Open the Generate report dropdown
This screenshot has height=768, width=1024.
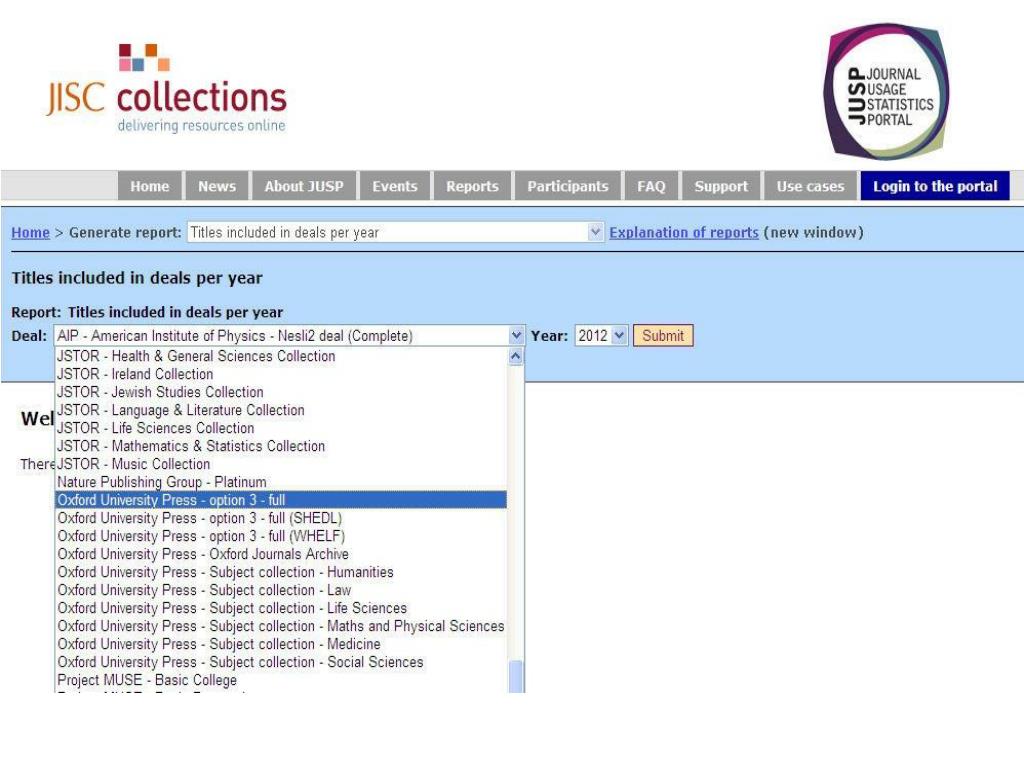396,232
